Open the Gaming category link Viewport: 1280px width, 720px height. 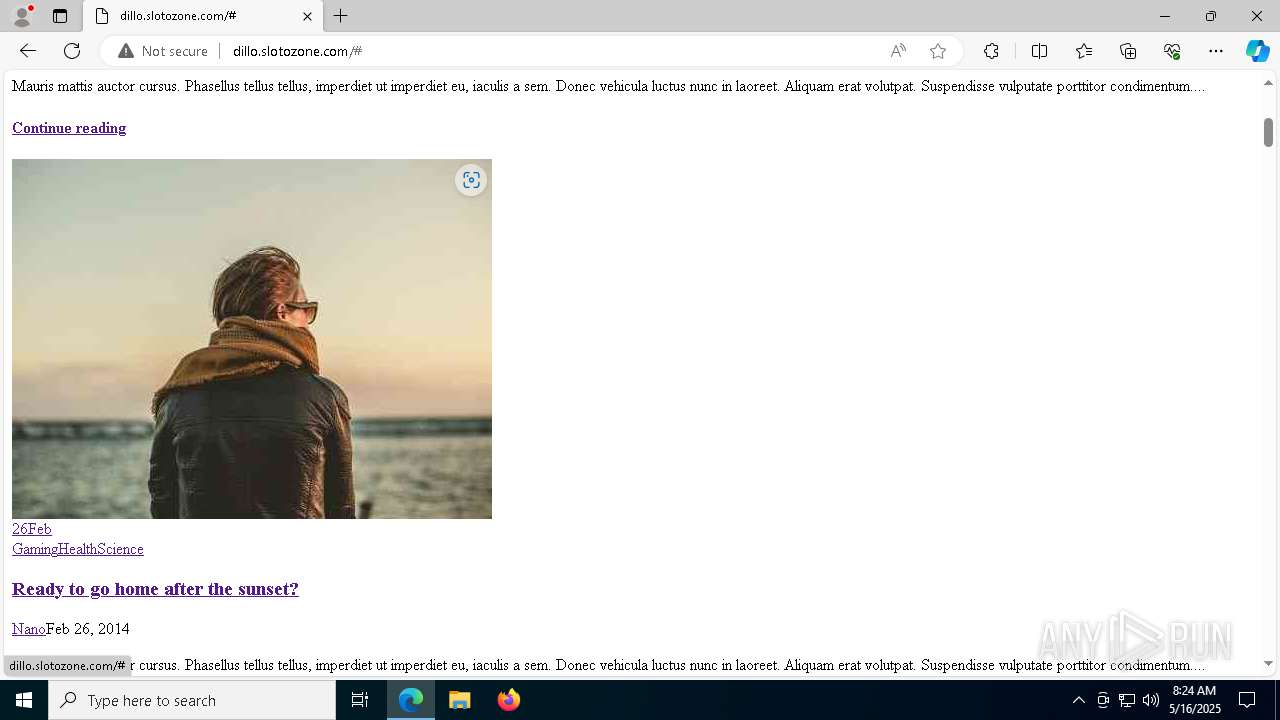pyautogui.click(x=35, y=549)
